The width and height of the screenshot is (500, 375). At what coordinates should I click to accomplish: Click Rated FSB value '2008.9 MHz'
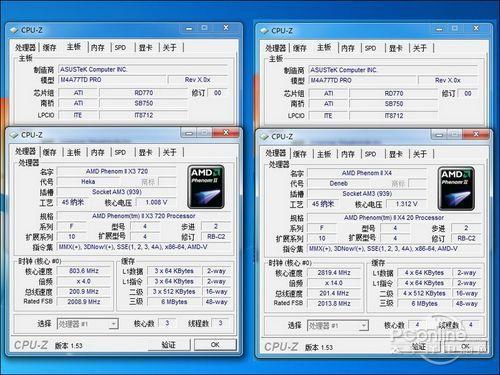point(84,302)
